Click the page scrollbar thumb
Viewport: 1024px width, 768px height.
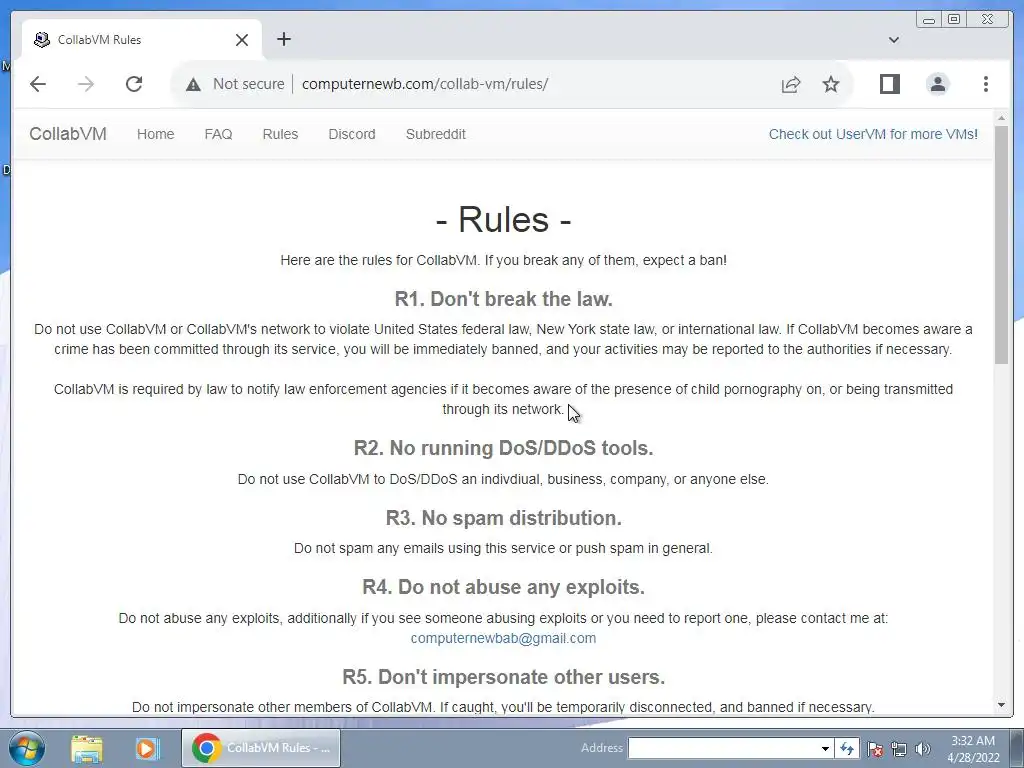(1001, 245)
